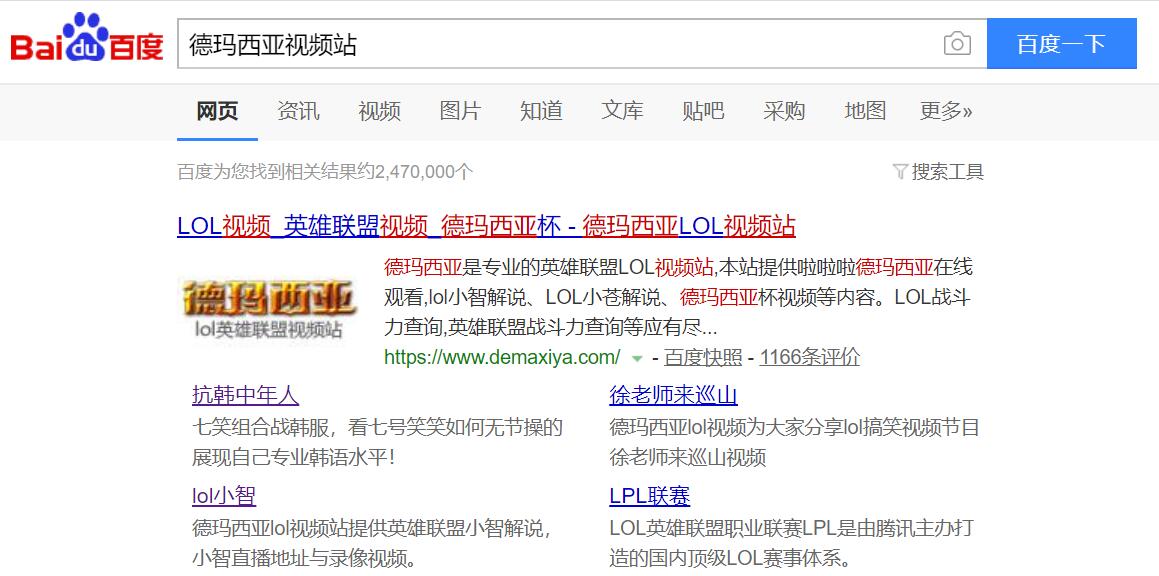Click the search tools filter icon
Image resolution: width=1159 pixels, height=576 pixels.
(900, 172)
